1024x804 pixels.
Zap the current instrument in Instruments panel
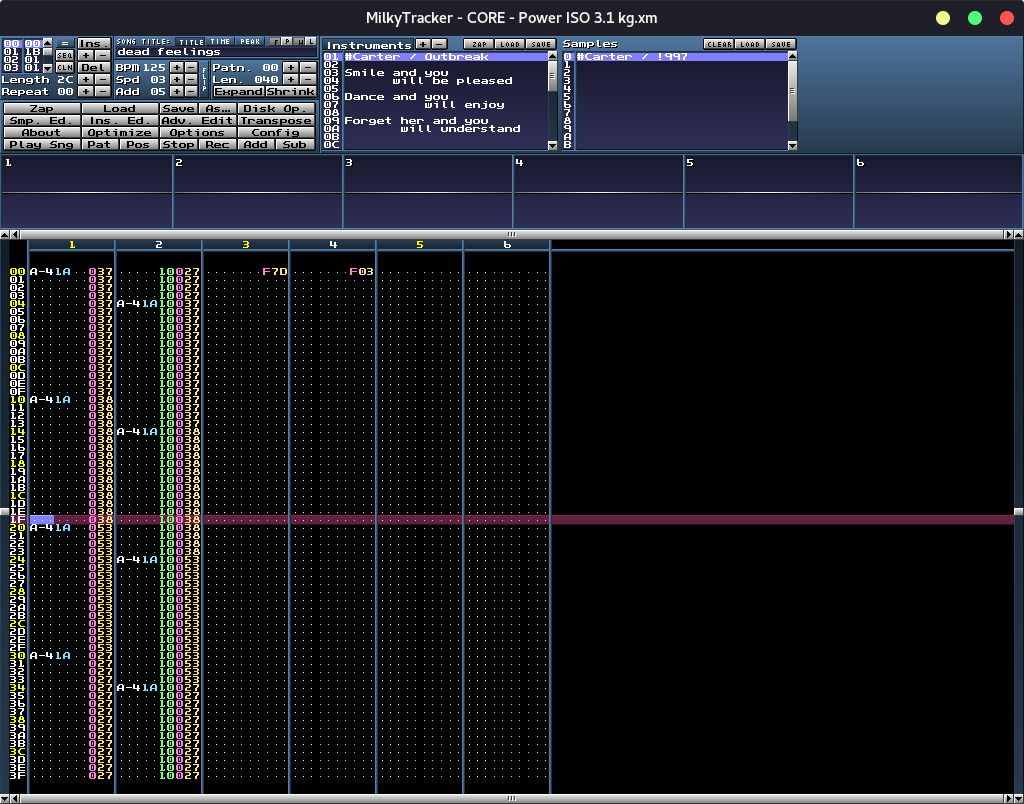(478, 44)
